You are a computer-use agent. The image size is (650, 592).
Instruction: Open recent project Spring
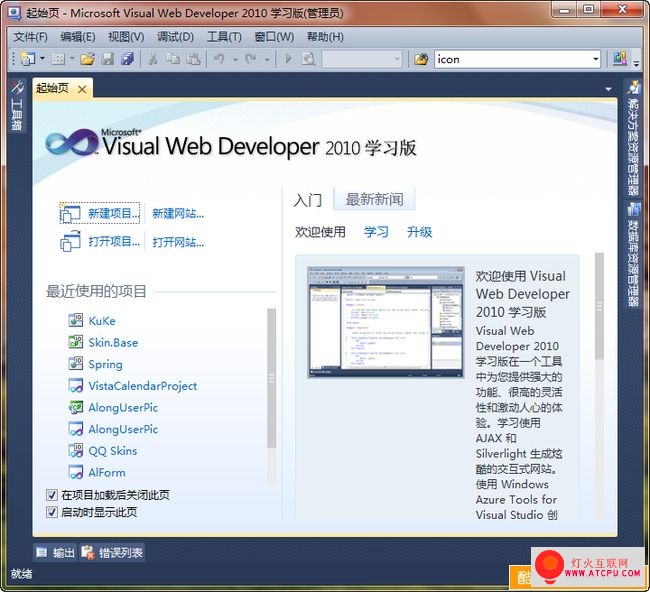coord(105,364)
